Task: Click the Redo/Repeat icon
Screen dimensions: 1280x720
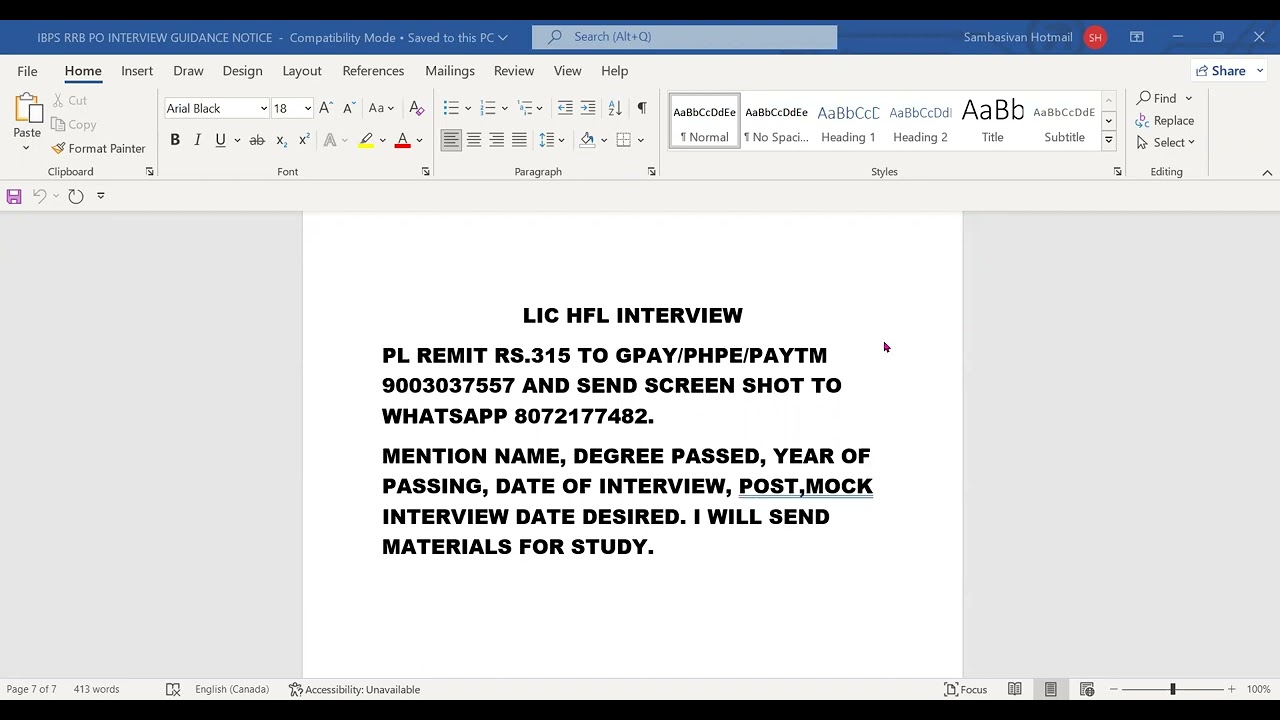Action: (x=76, y=196)
